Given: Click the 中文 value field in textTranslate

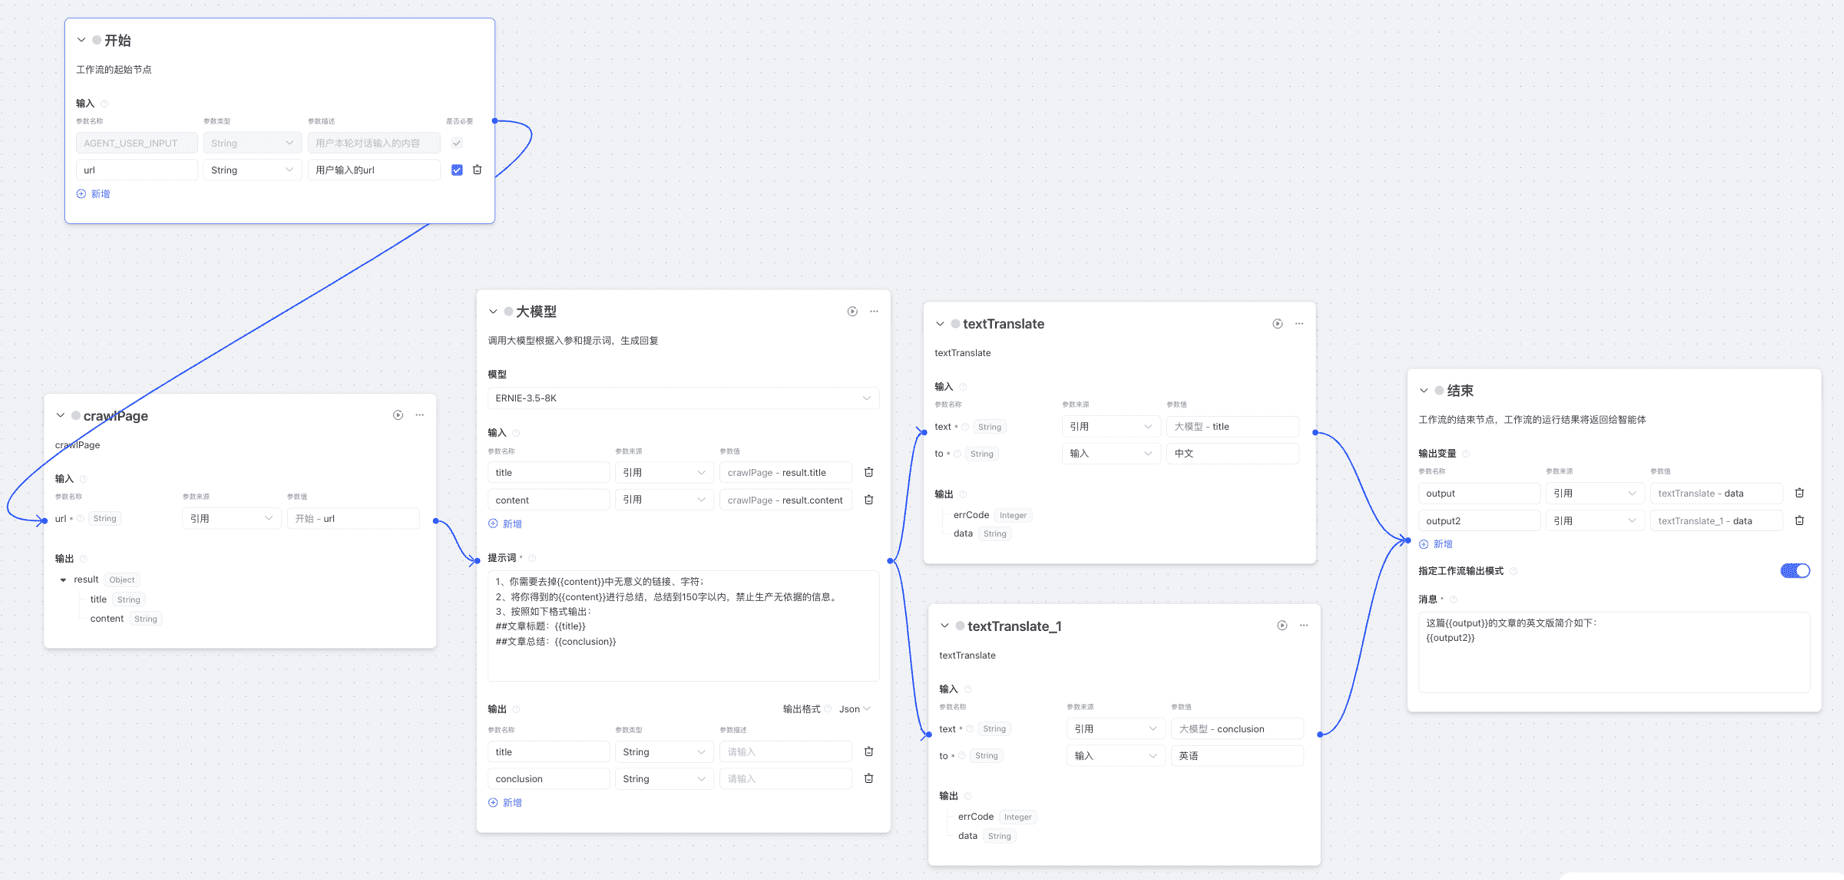Looking at the screenshot, I should coord(1233,454).
